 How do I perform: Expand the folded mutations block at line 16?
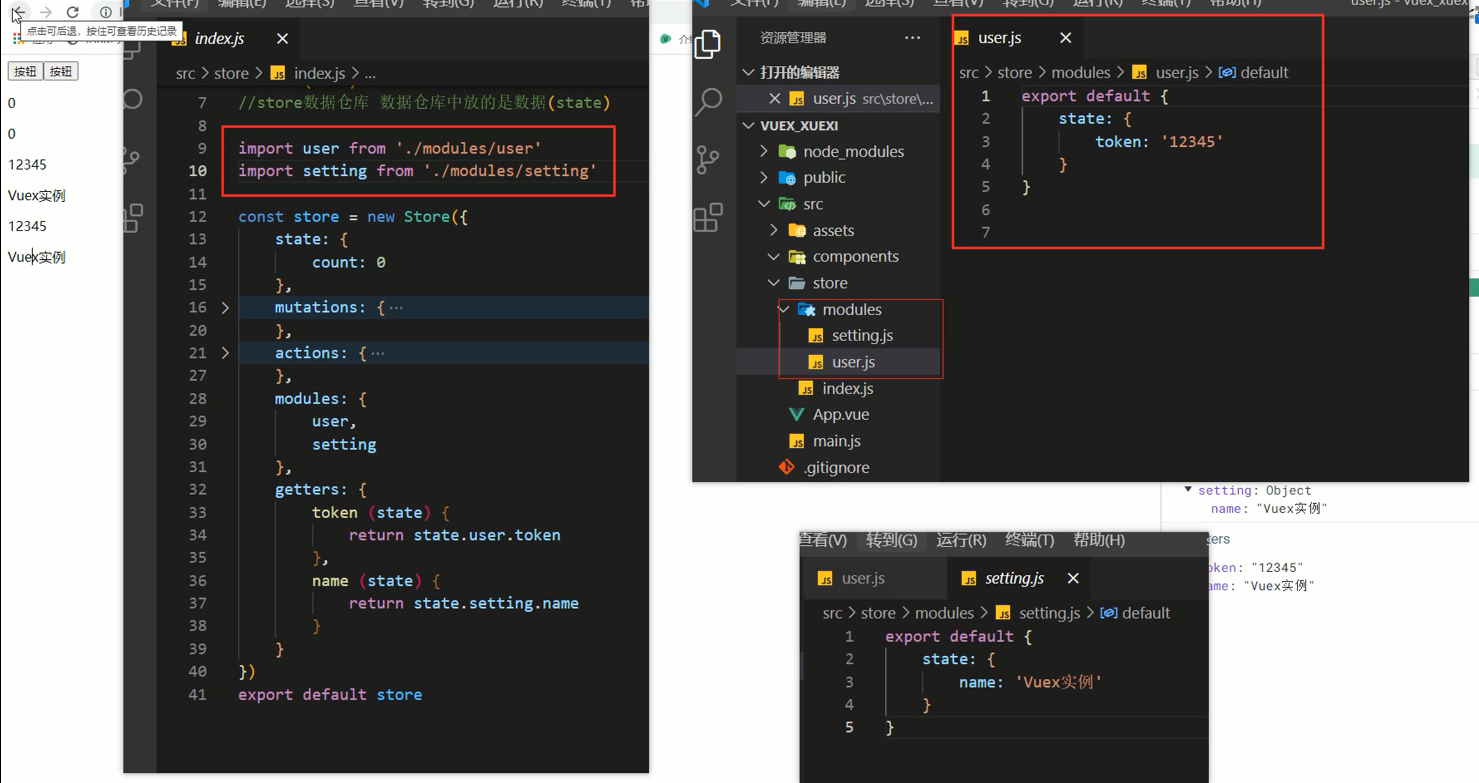click(225, 308)
